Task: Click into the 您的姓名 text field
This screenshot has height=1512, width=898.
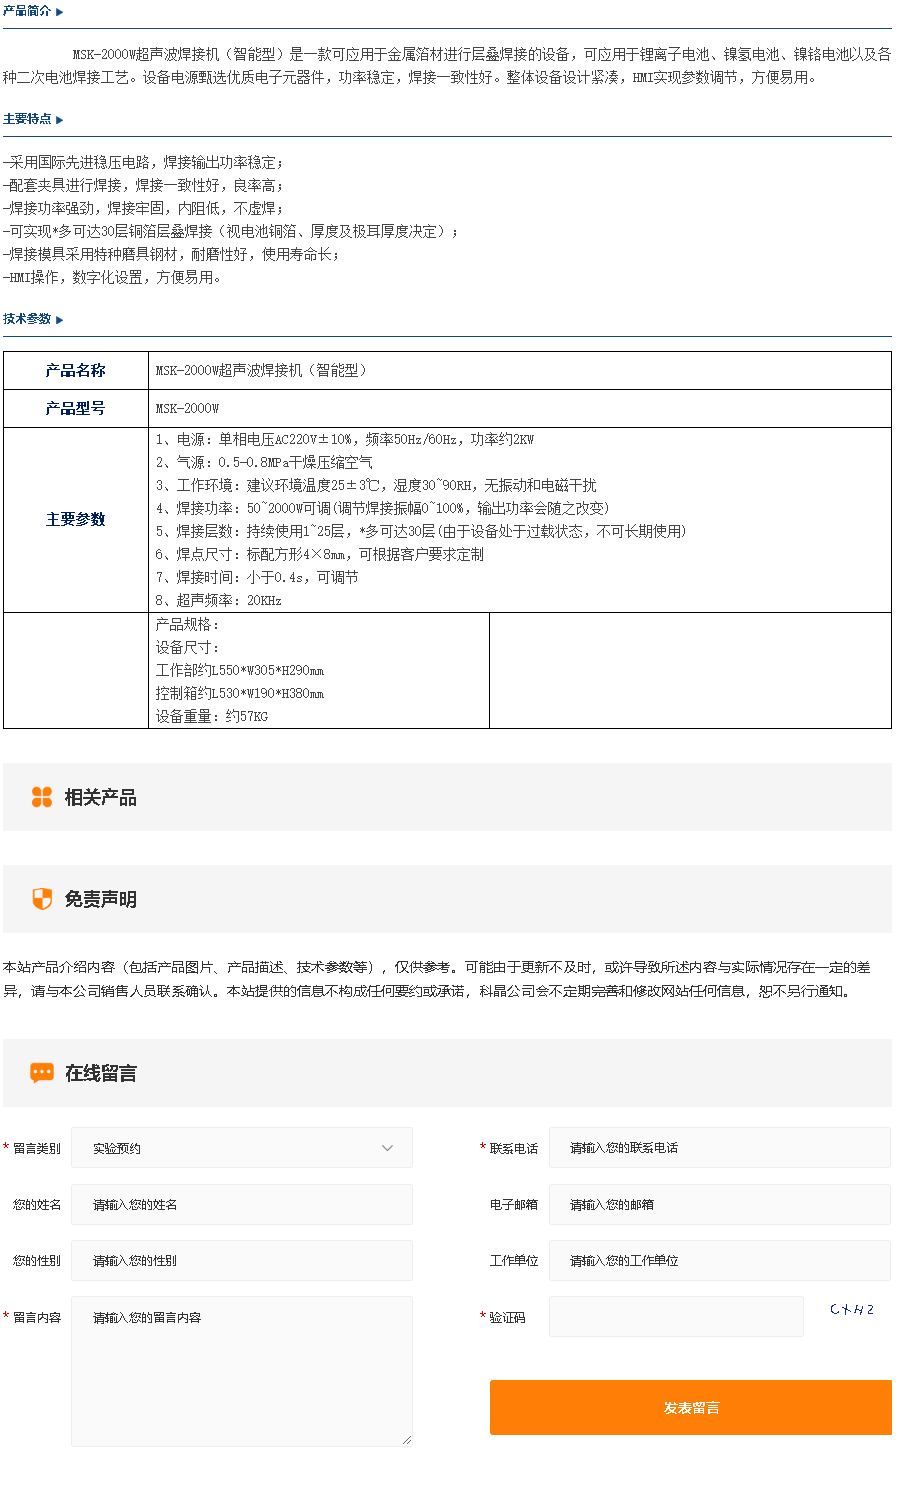Action: (241, 1205)
